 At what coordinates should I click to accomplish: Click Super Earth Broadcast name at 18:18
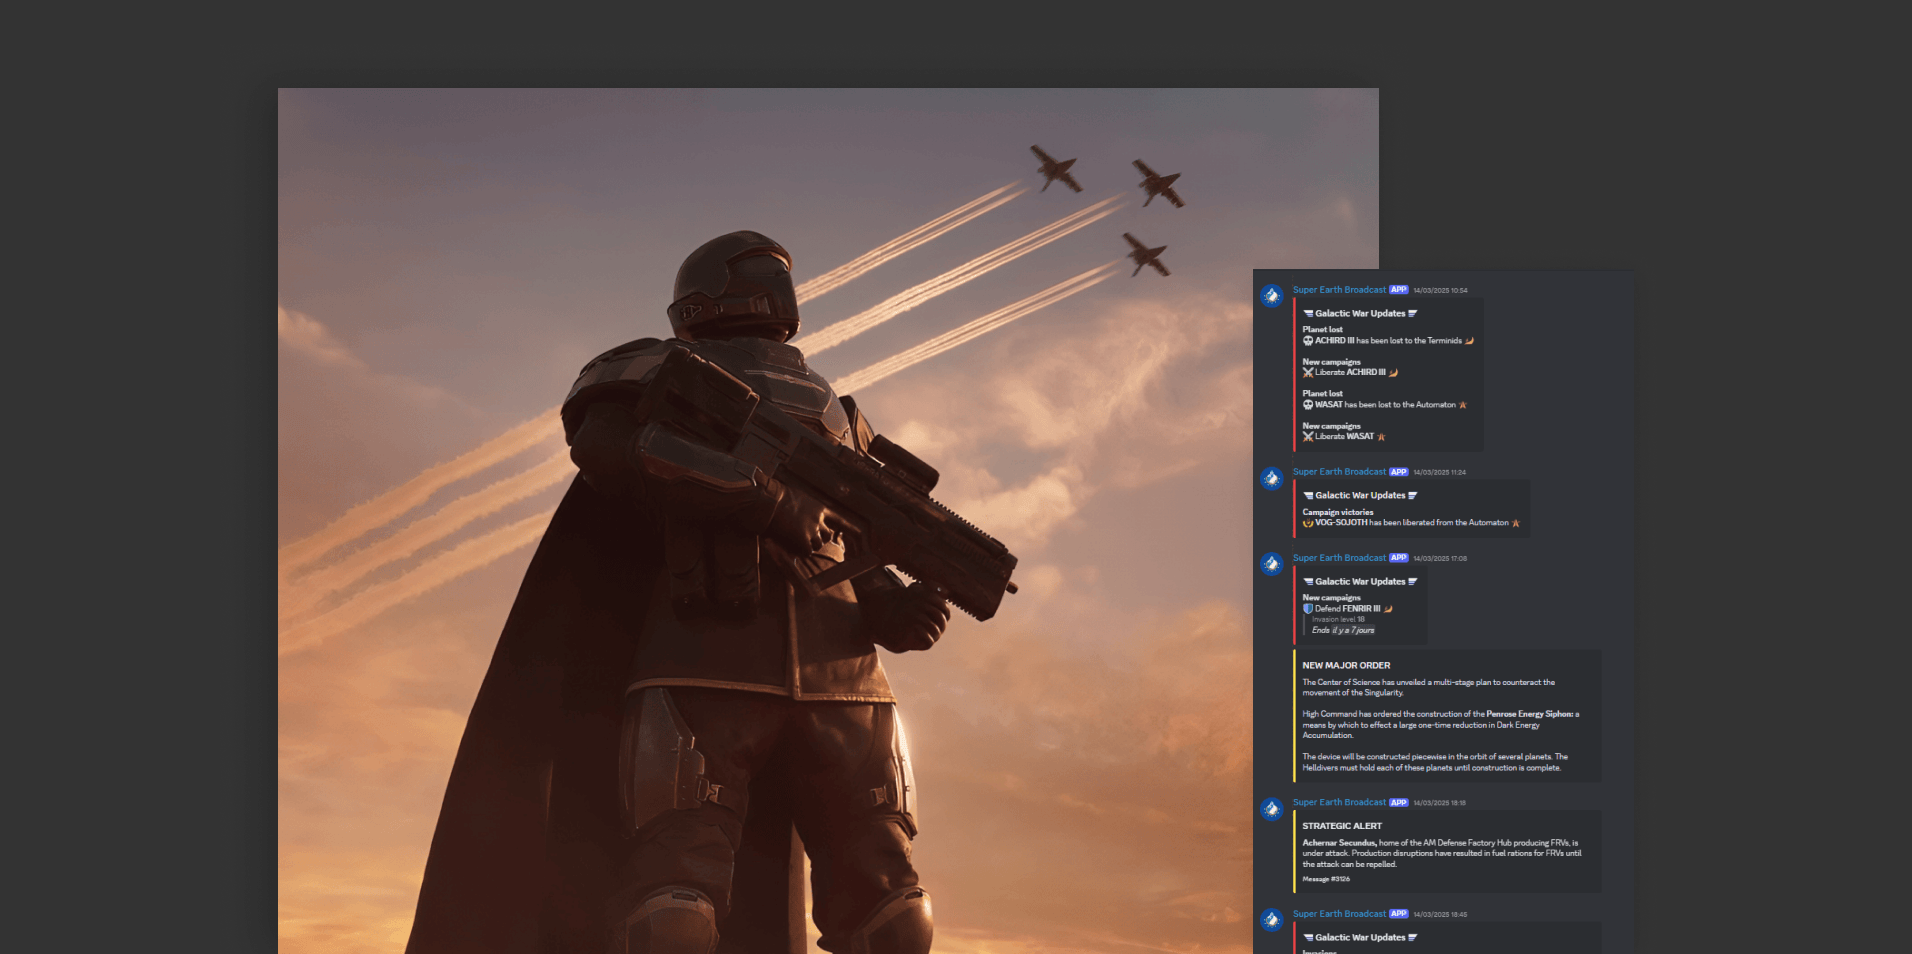1339,803
